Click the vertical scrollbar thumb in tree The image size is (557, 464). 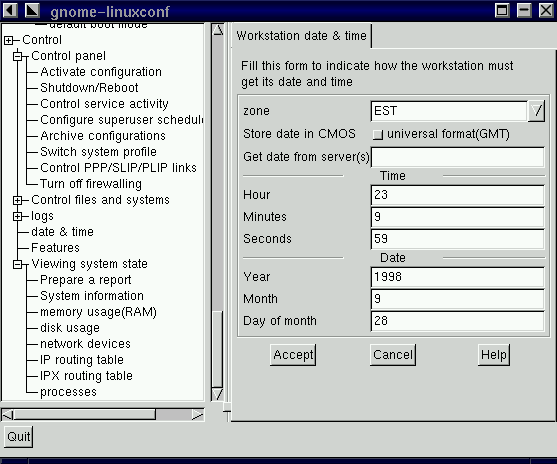(x=217, y=349)
